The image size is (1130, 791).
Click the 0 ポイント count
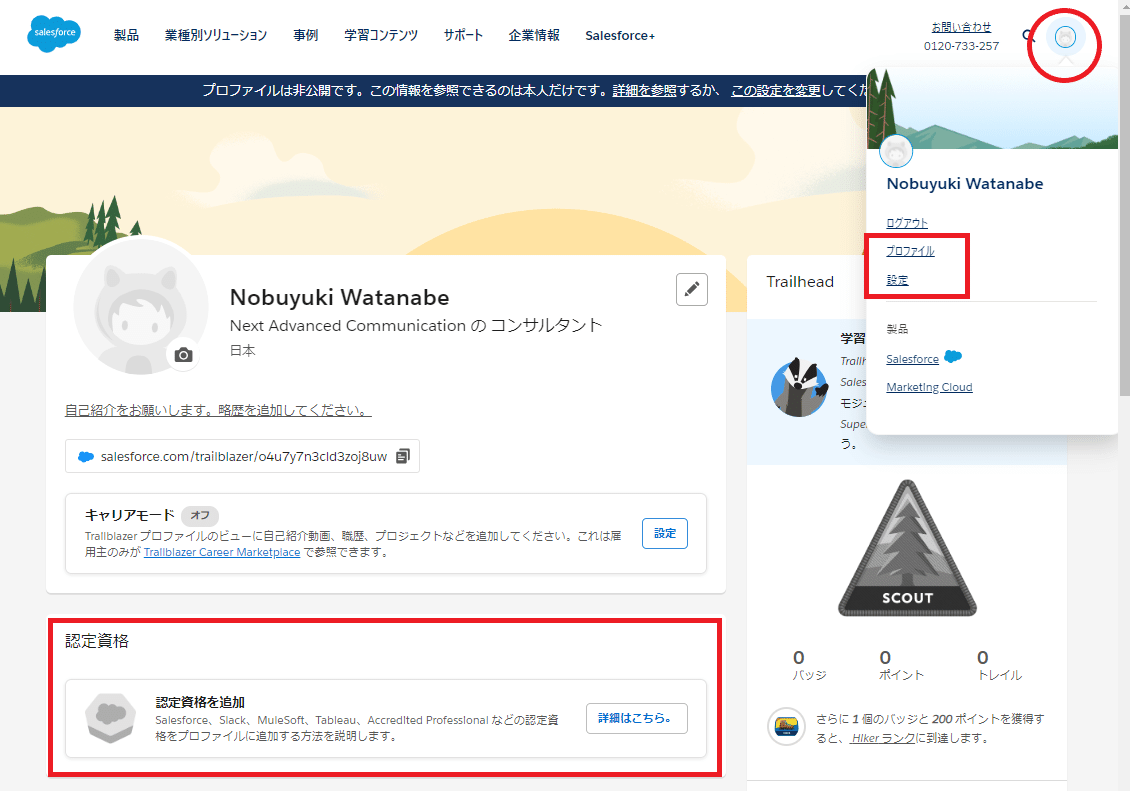coord(901,665)
